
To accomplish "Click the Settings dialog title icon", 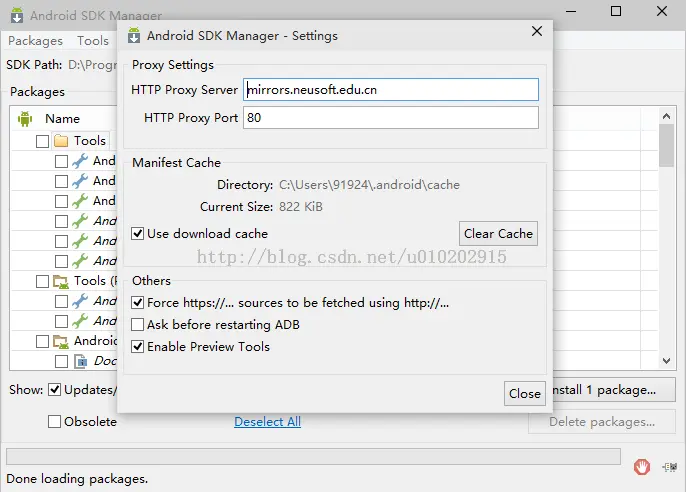I will click(x=134, y=35).
